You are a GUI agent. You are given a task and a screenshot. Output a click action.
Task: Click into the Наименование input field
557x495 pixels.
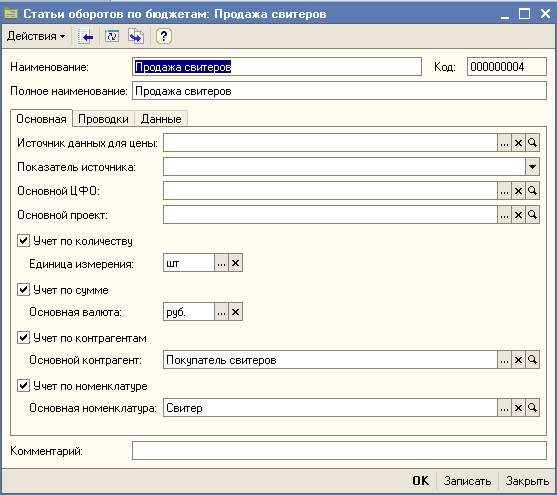pyautogui.click(x=277, y=67)
